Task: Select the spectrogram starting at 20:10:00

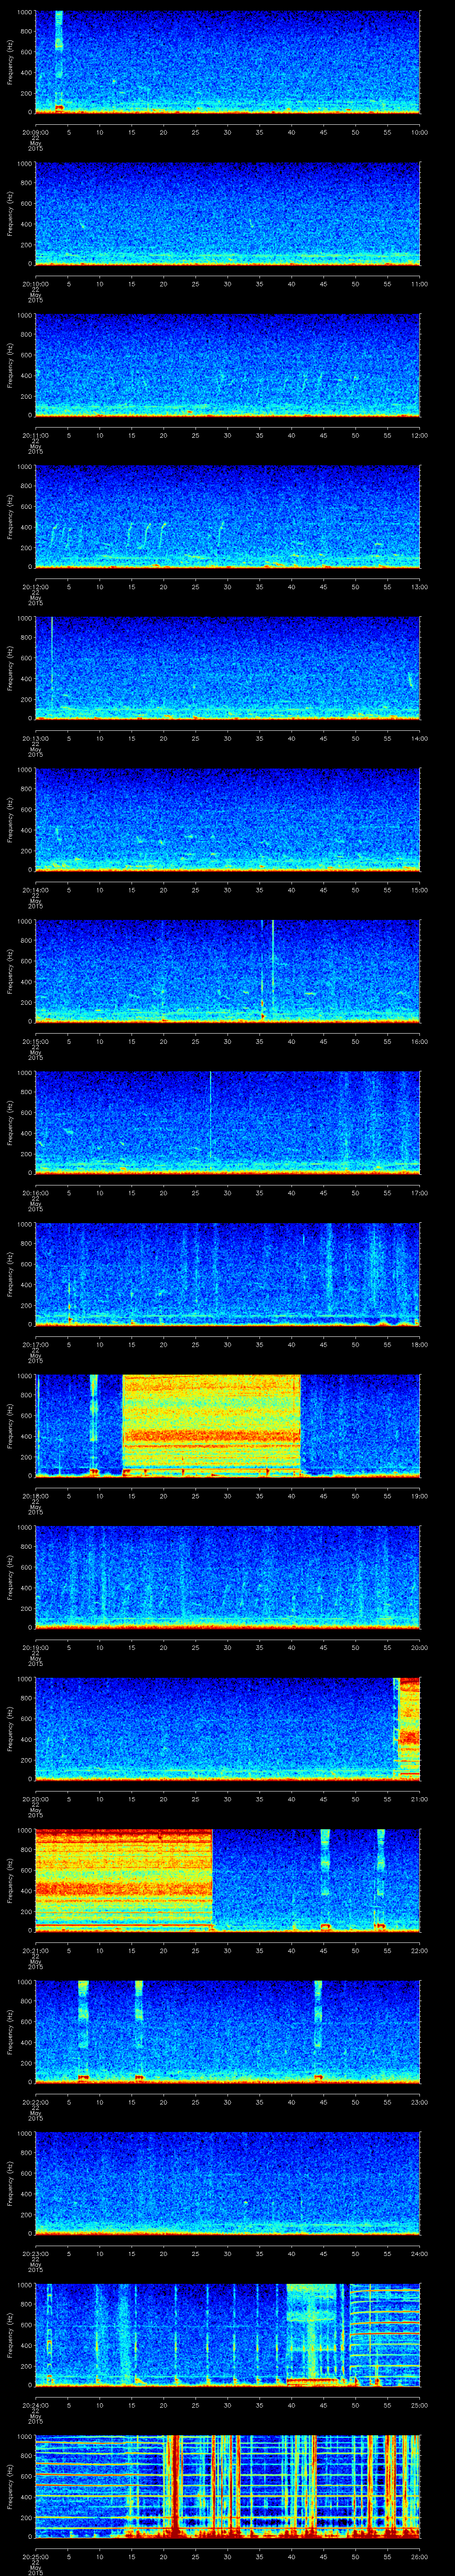Action: pyautogui.click(x=227, y=214)
